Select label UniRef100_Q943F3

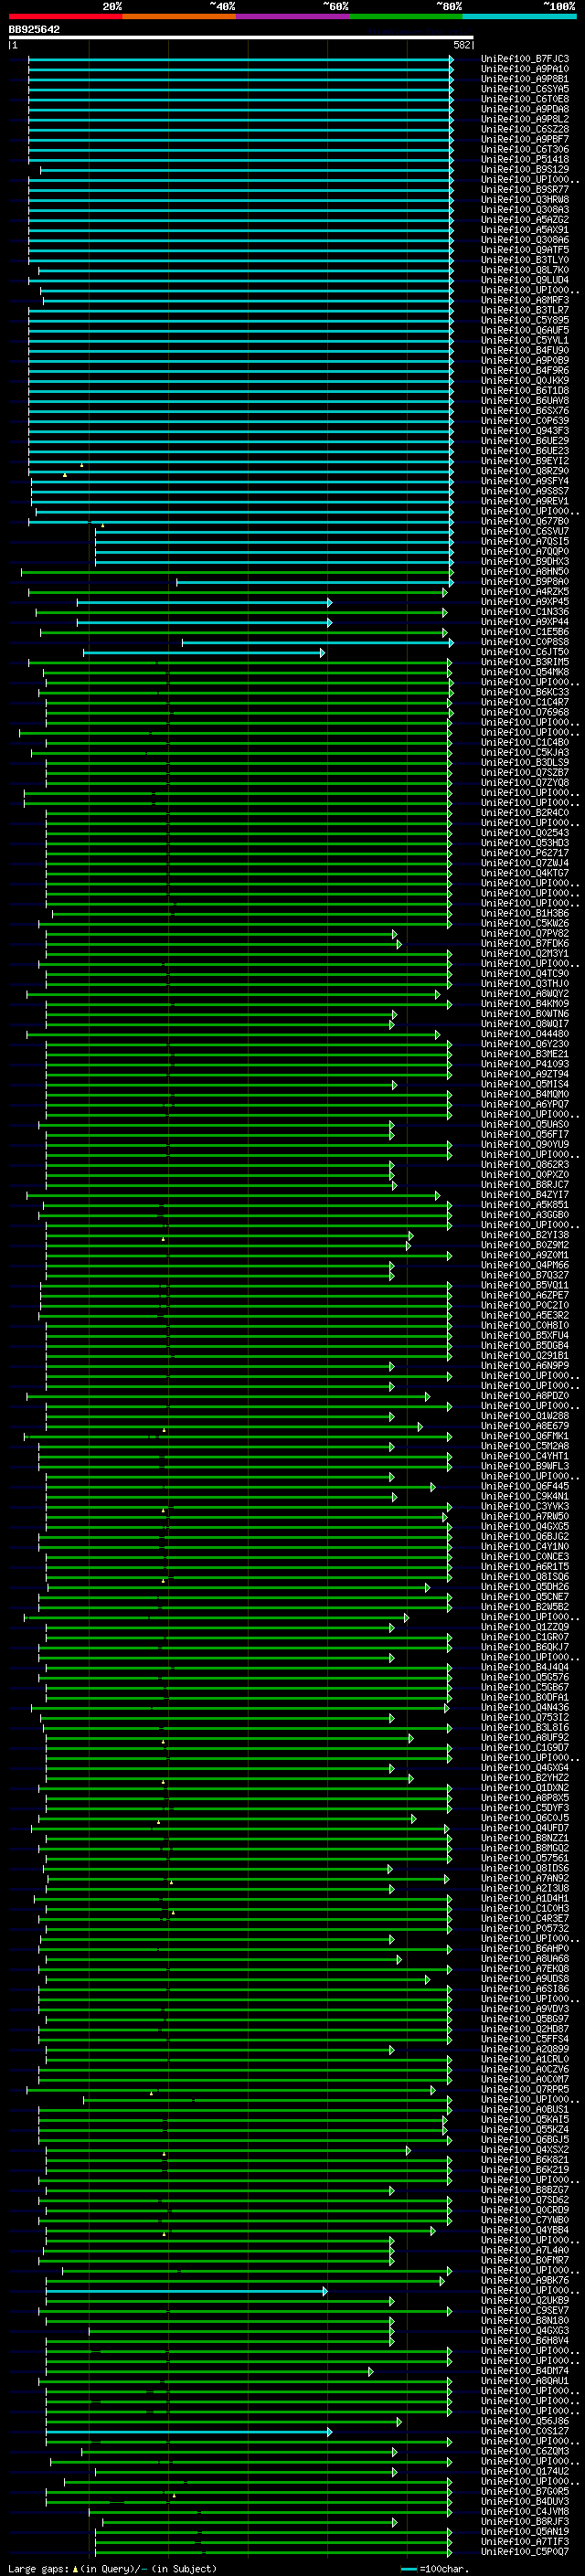point(525,431)
